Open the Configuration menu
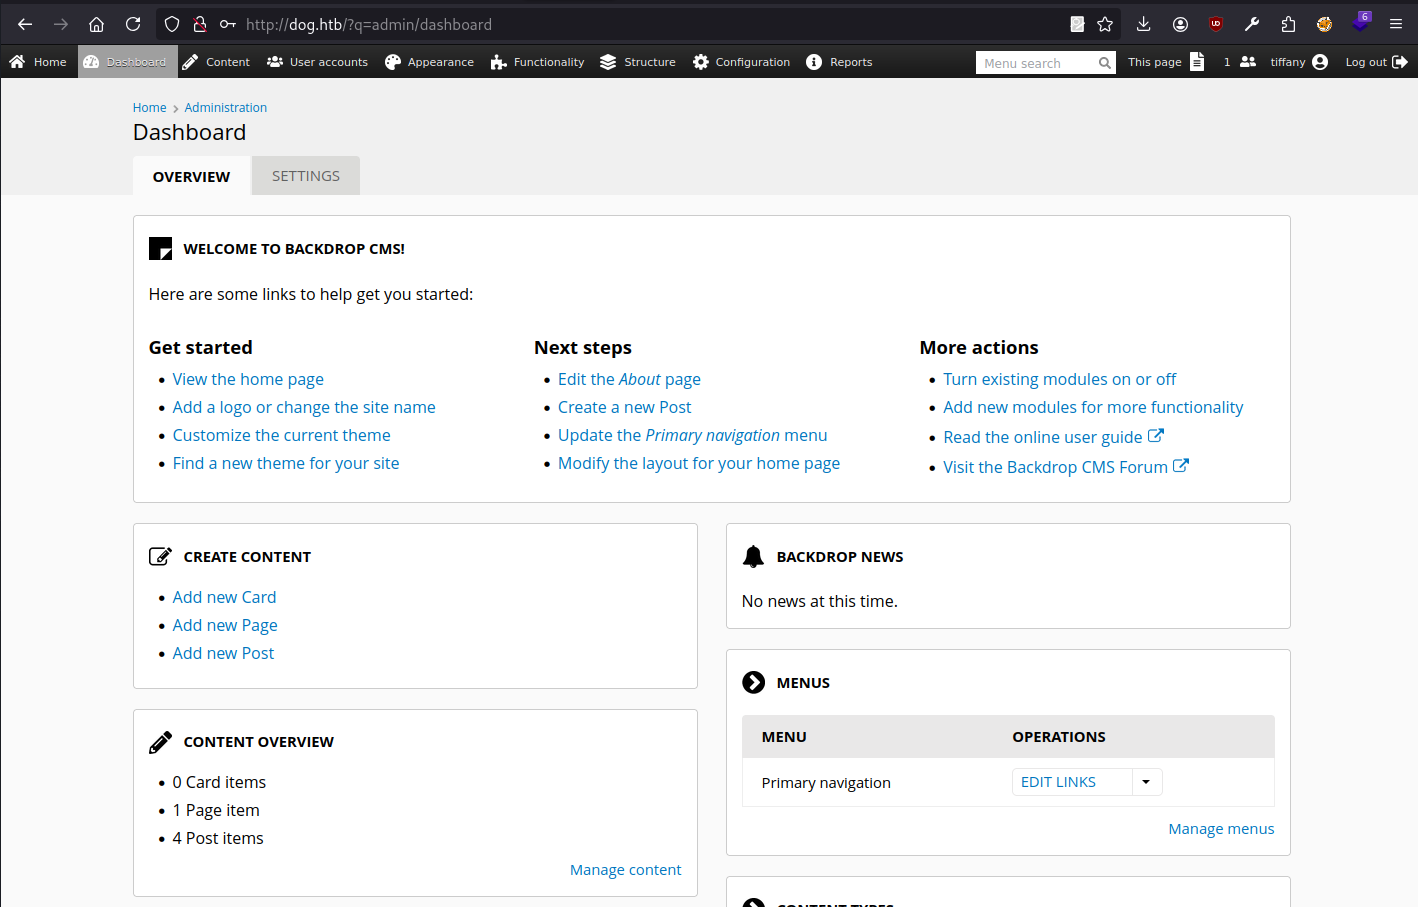The width and height of the screenshot is (1418, 907). coord(741,62)
